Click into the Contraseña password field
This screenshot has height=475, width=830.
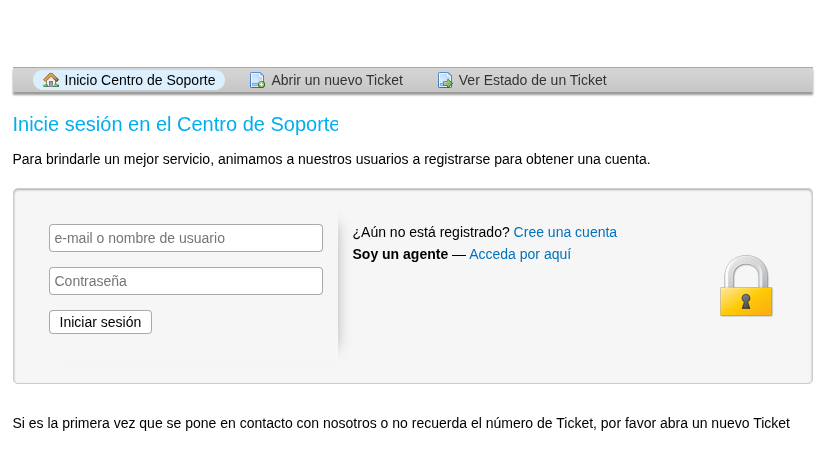coord(186,281)
